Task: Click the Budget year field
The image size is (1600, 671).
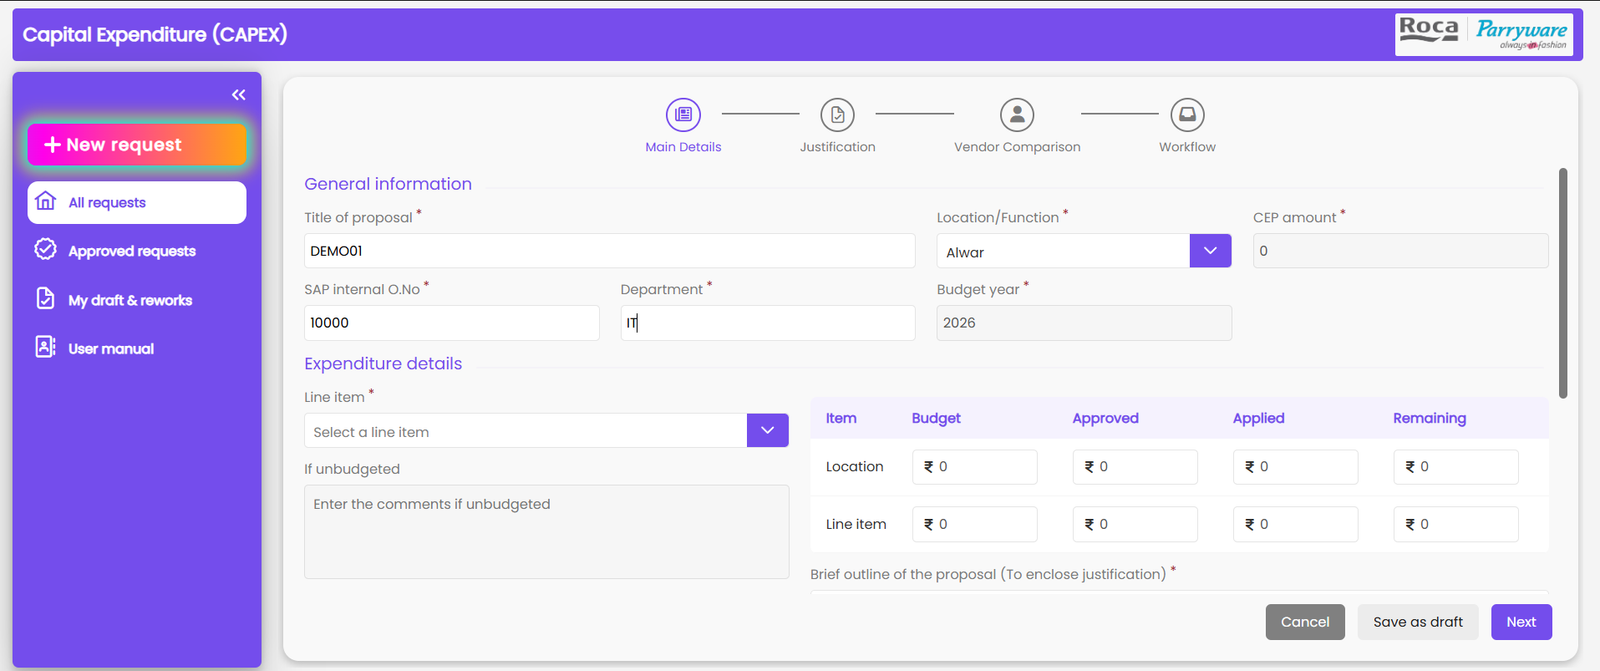Action: coord(1084,323)
